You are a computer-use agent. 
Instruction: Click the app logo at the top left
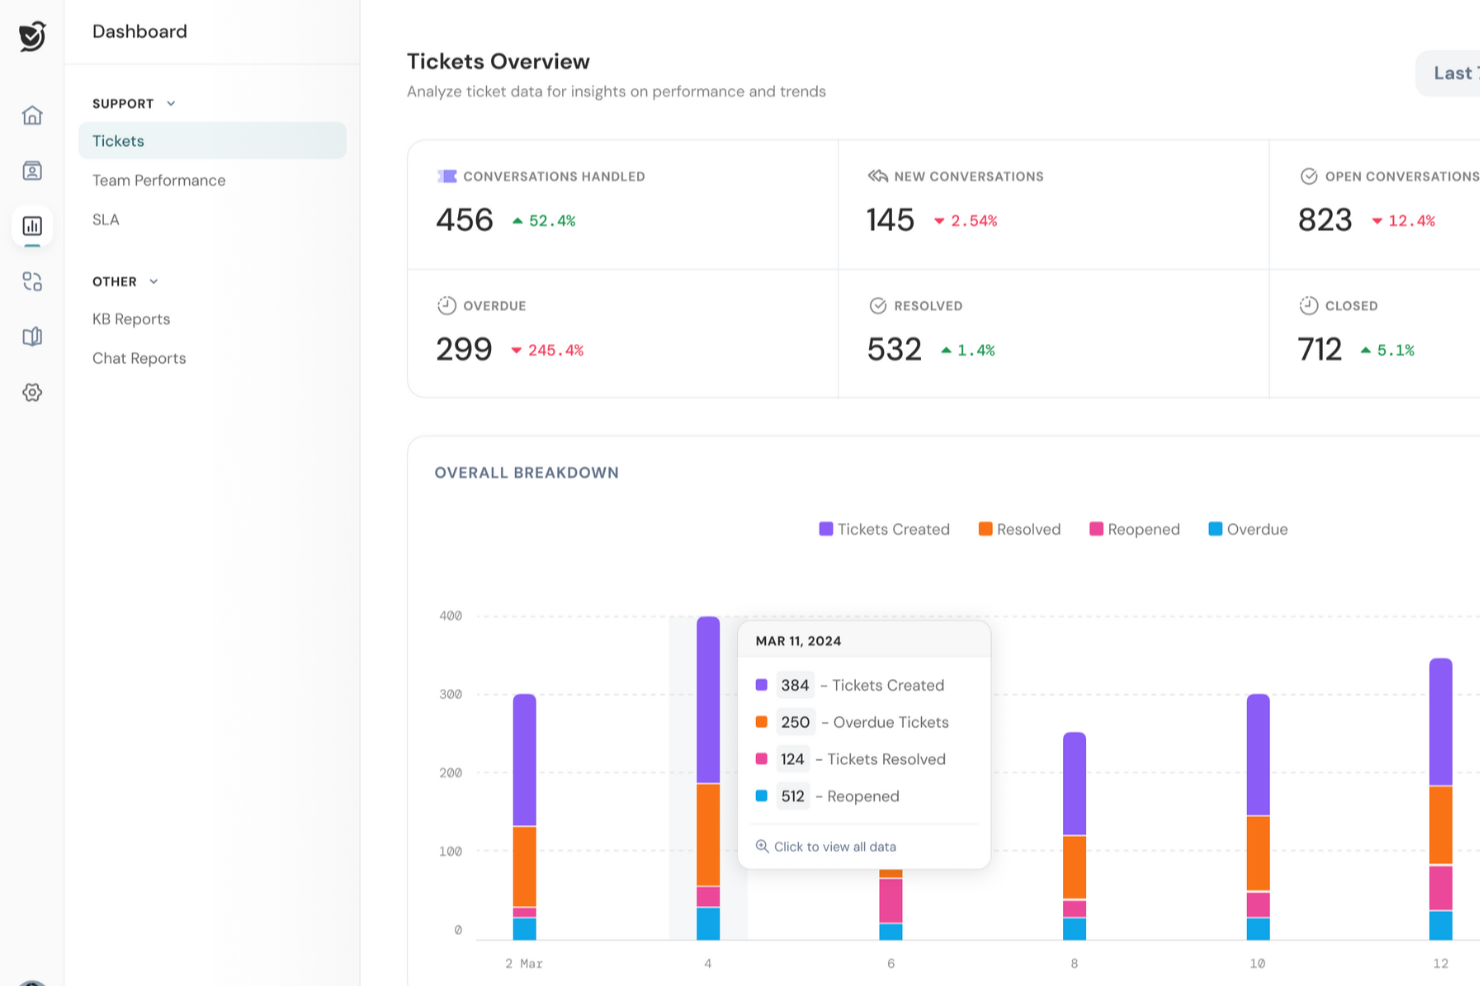click(x=30, y=35)
